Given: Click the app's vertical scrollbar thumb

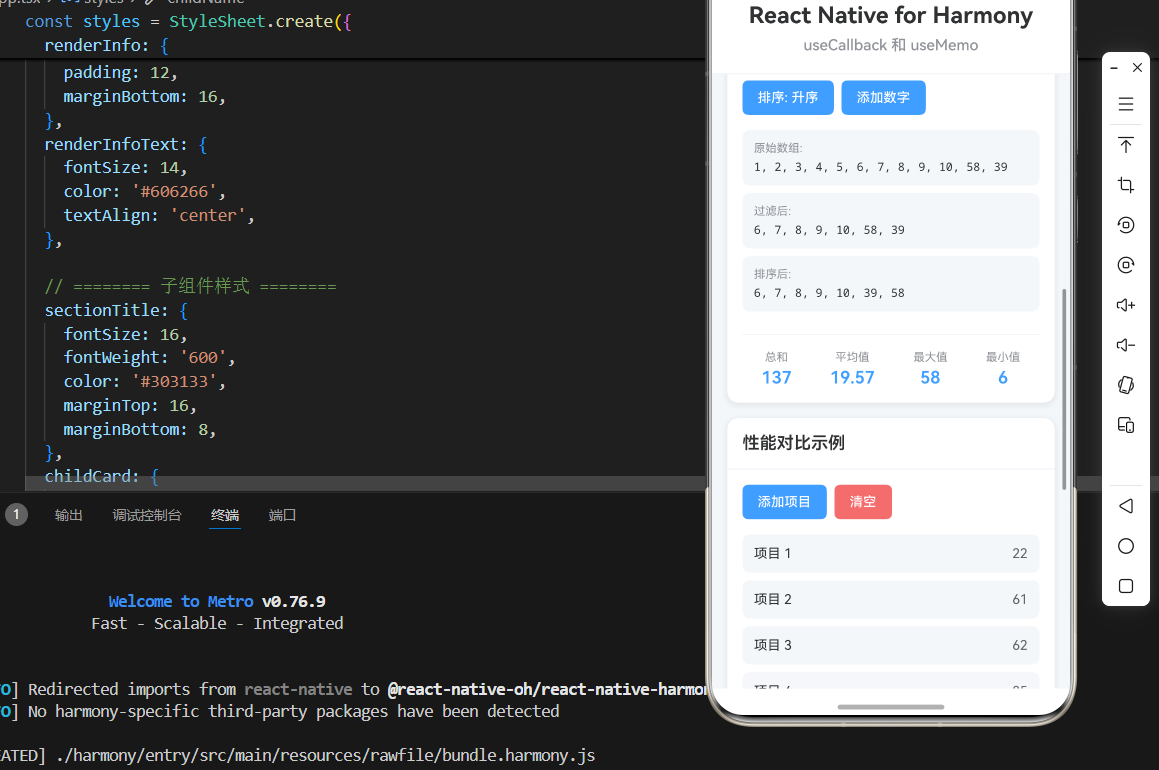Looking at the screenshot, I should pyautogui.click(x=1064, y=389).
